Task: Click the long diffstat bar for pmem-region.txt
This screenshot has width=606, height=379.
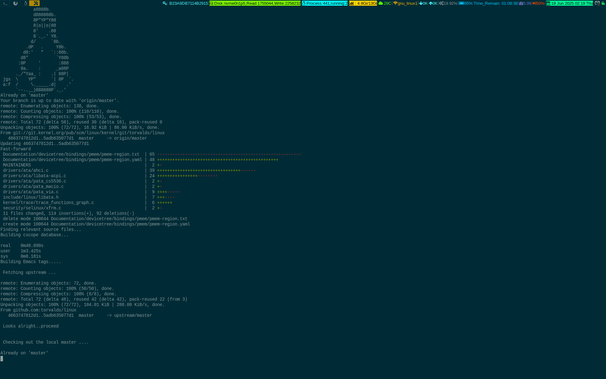Action: (x=229, y=155)
